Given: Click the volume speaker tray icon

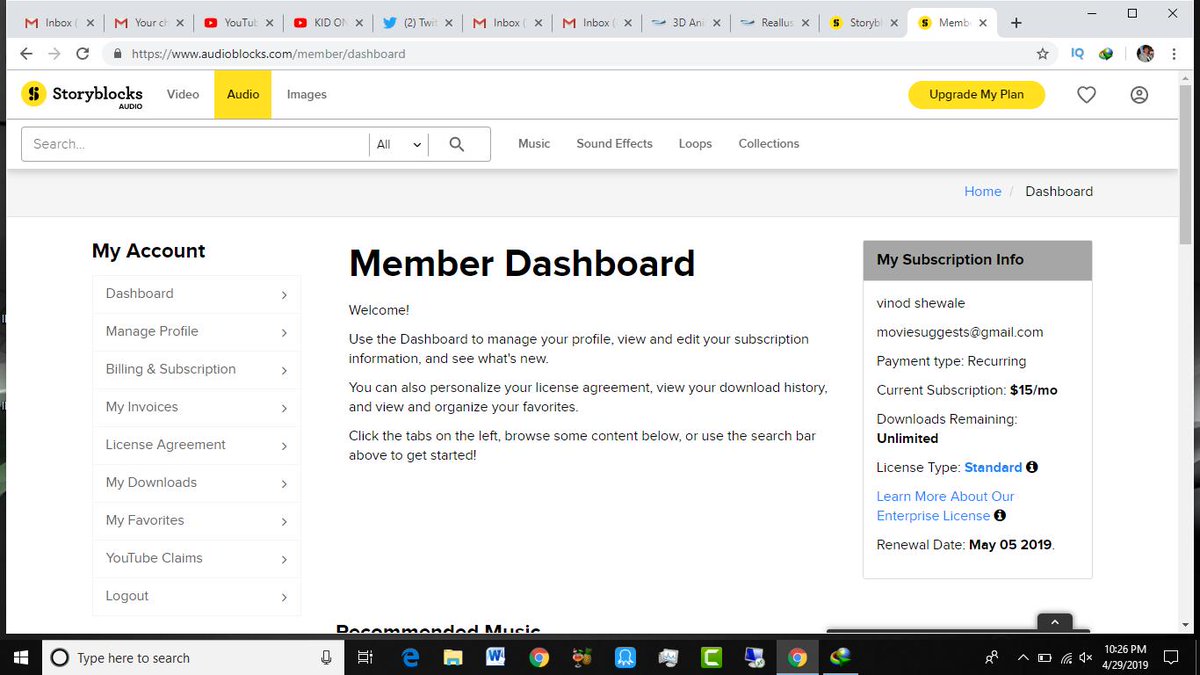Looking at the screenshot, I should click(x=1087, y=658).
